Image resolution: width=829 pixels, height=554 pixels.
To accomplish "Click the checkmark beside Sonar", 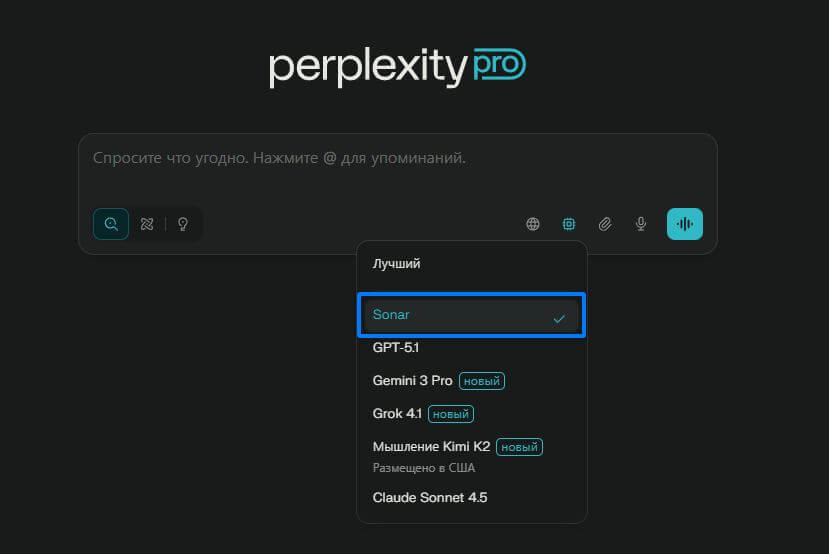I will (x=559, y=318).
